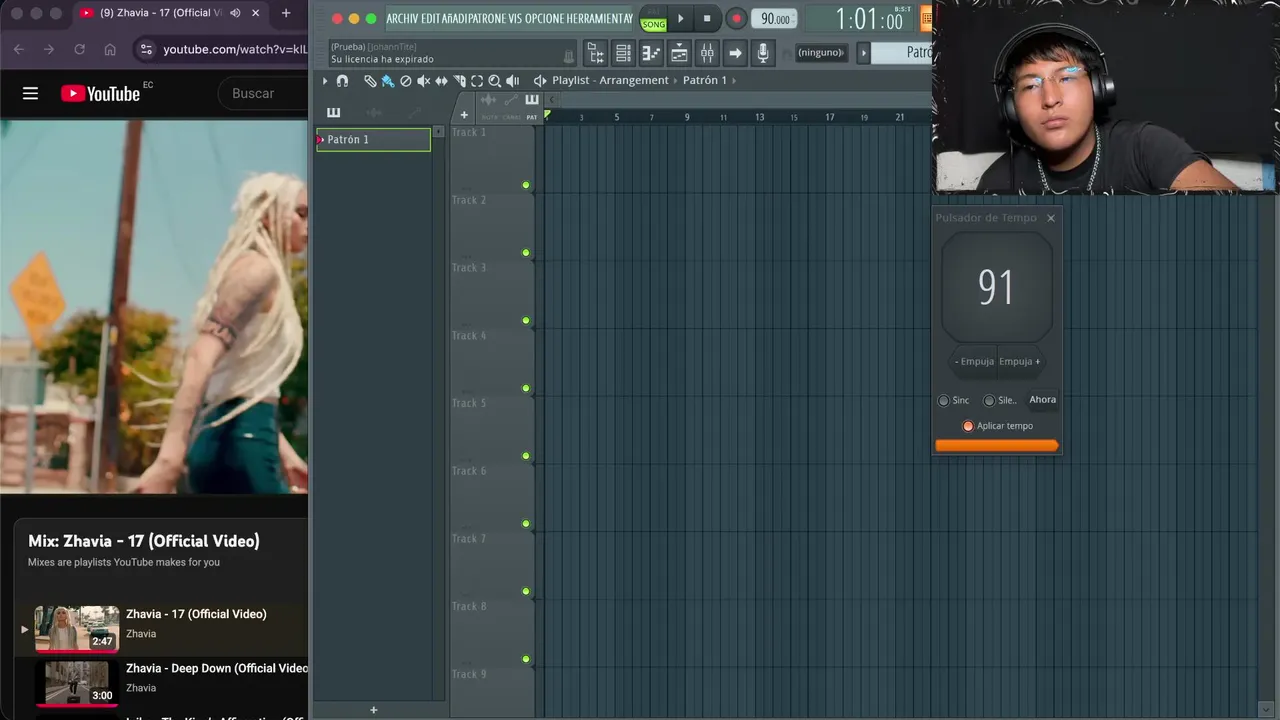Enable the Sinc option in tempo tapper

pyautogui.click(x=943, y=400)
